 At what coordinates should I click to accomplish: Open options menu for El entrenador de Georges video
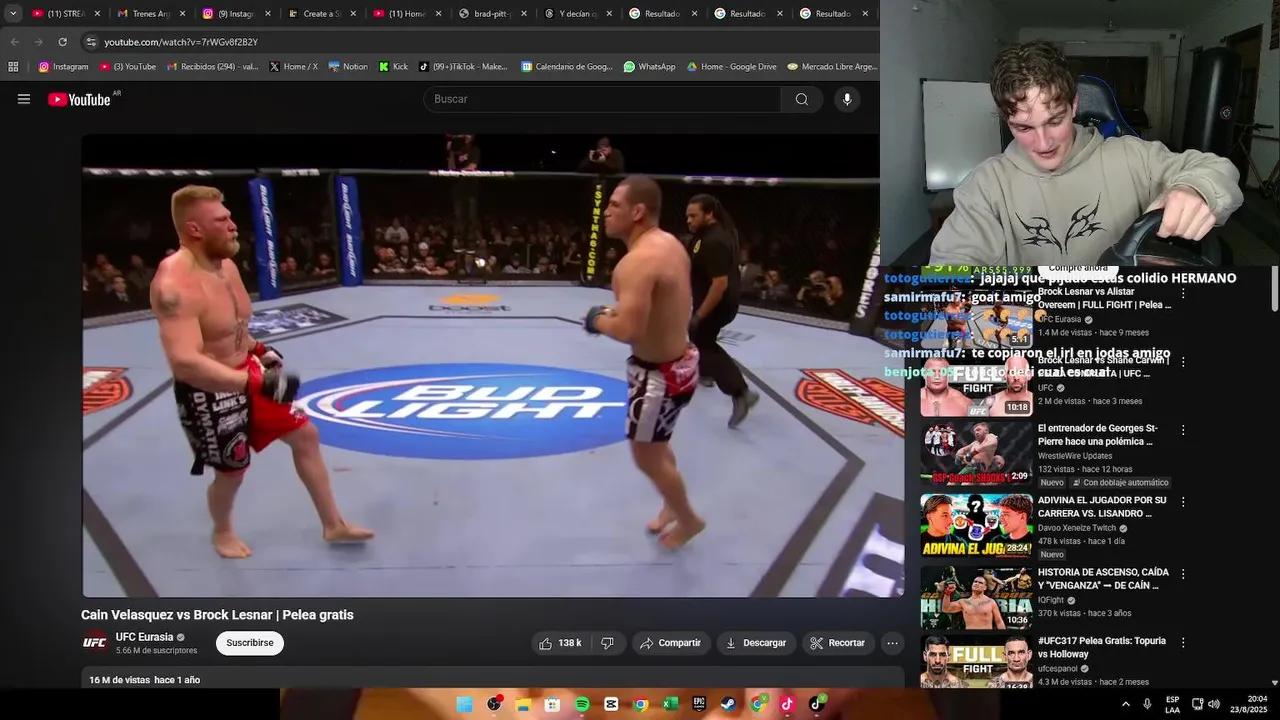[x=1183, y=430]
